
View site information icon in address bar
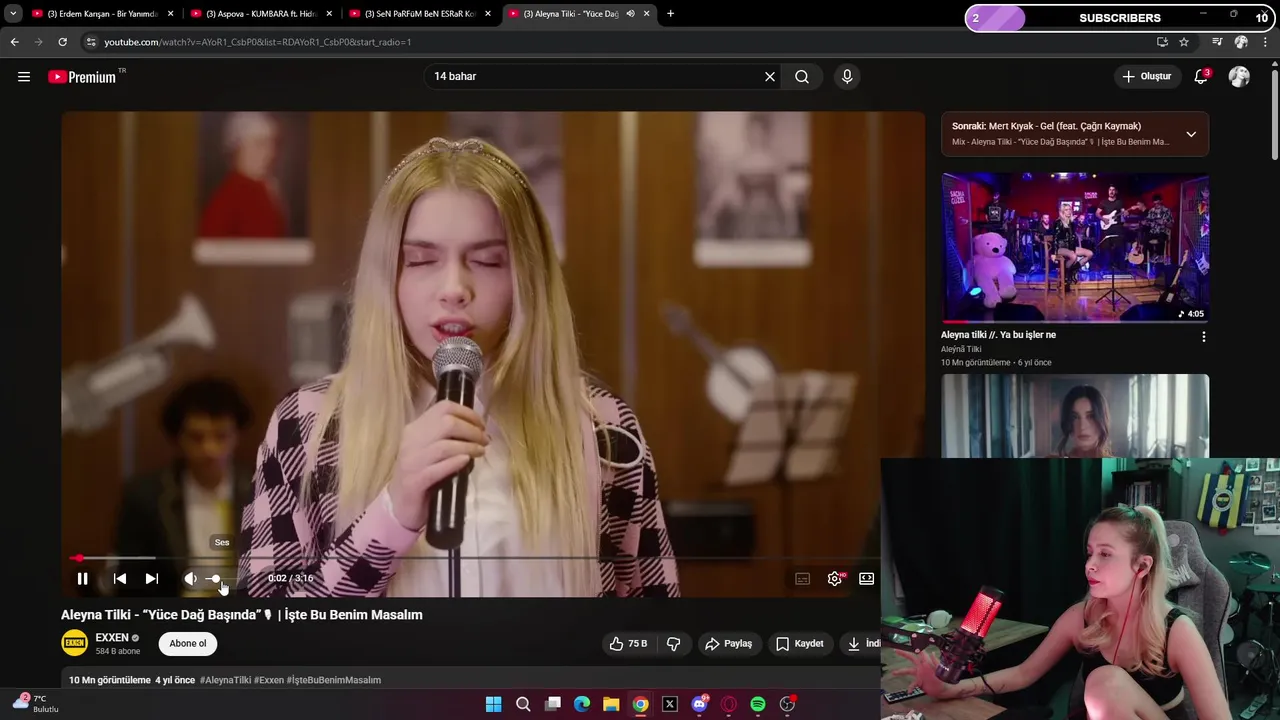pyautogui.click(x=91, y=42)
